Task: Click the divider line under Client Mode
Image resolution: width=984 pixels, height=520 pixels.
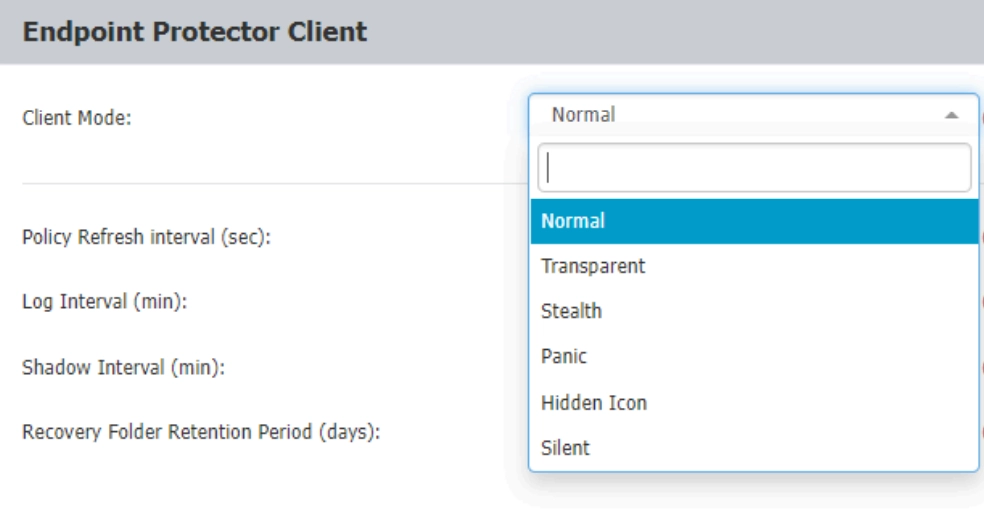Action: click(275, 184)
